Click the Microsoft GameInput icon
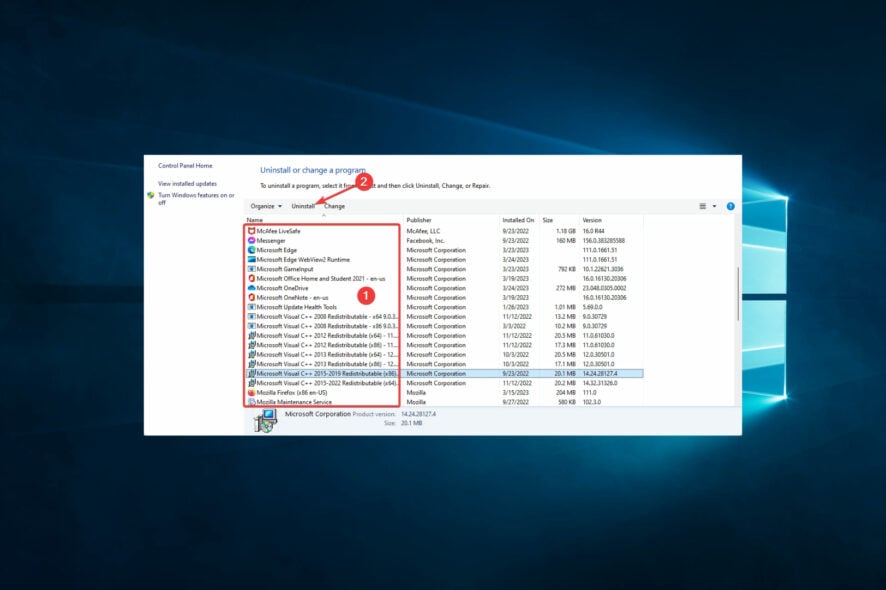886x590 pixels. (x=251, y=269)
